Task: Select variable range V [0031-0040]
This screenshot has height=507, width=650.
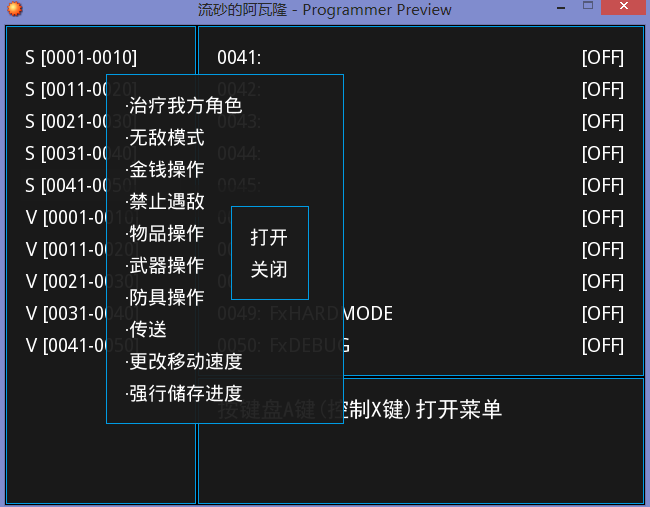Action: [82, 313]
